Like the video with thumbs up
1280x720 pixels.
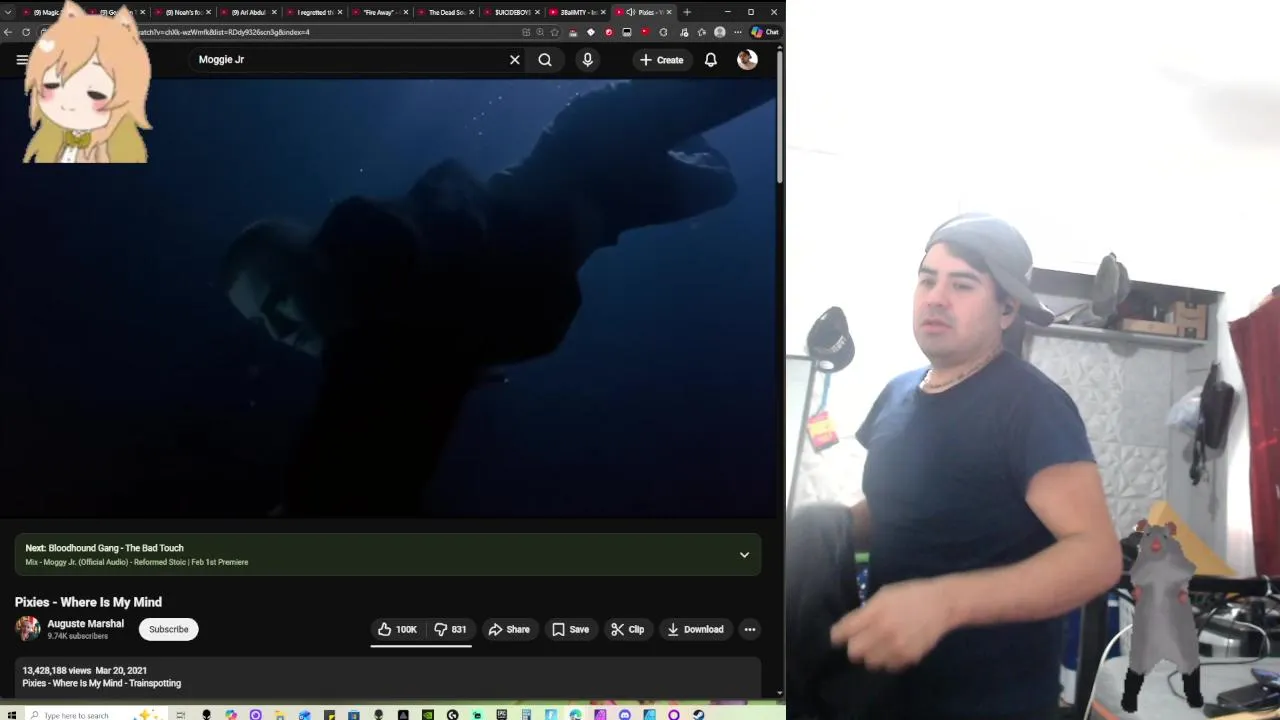point(397,629)
